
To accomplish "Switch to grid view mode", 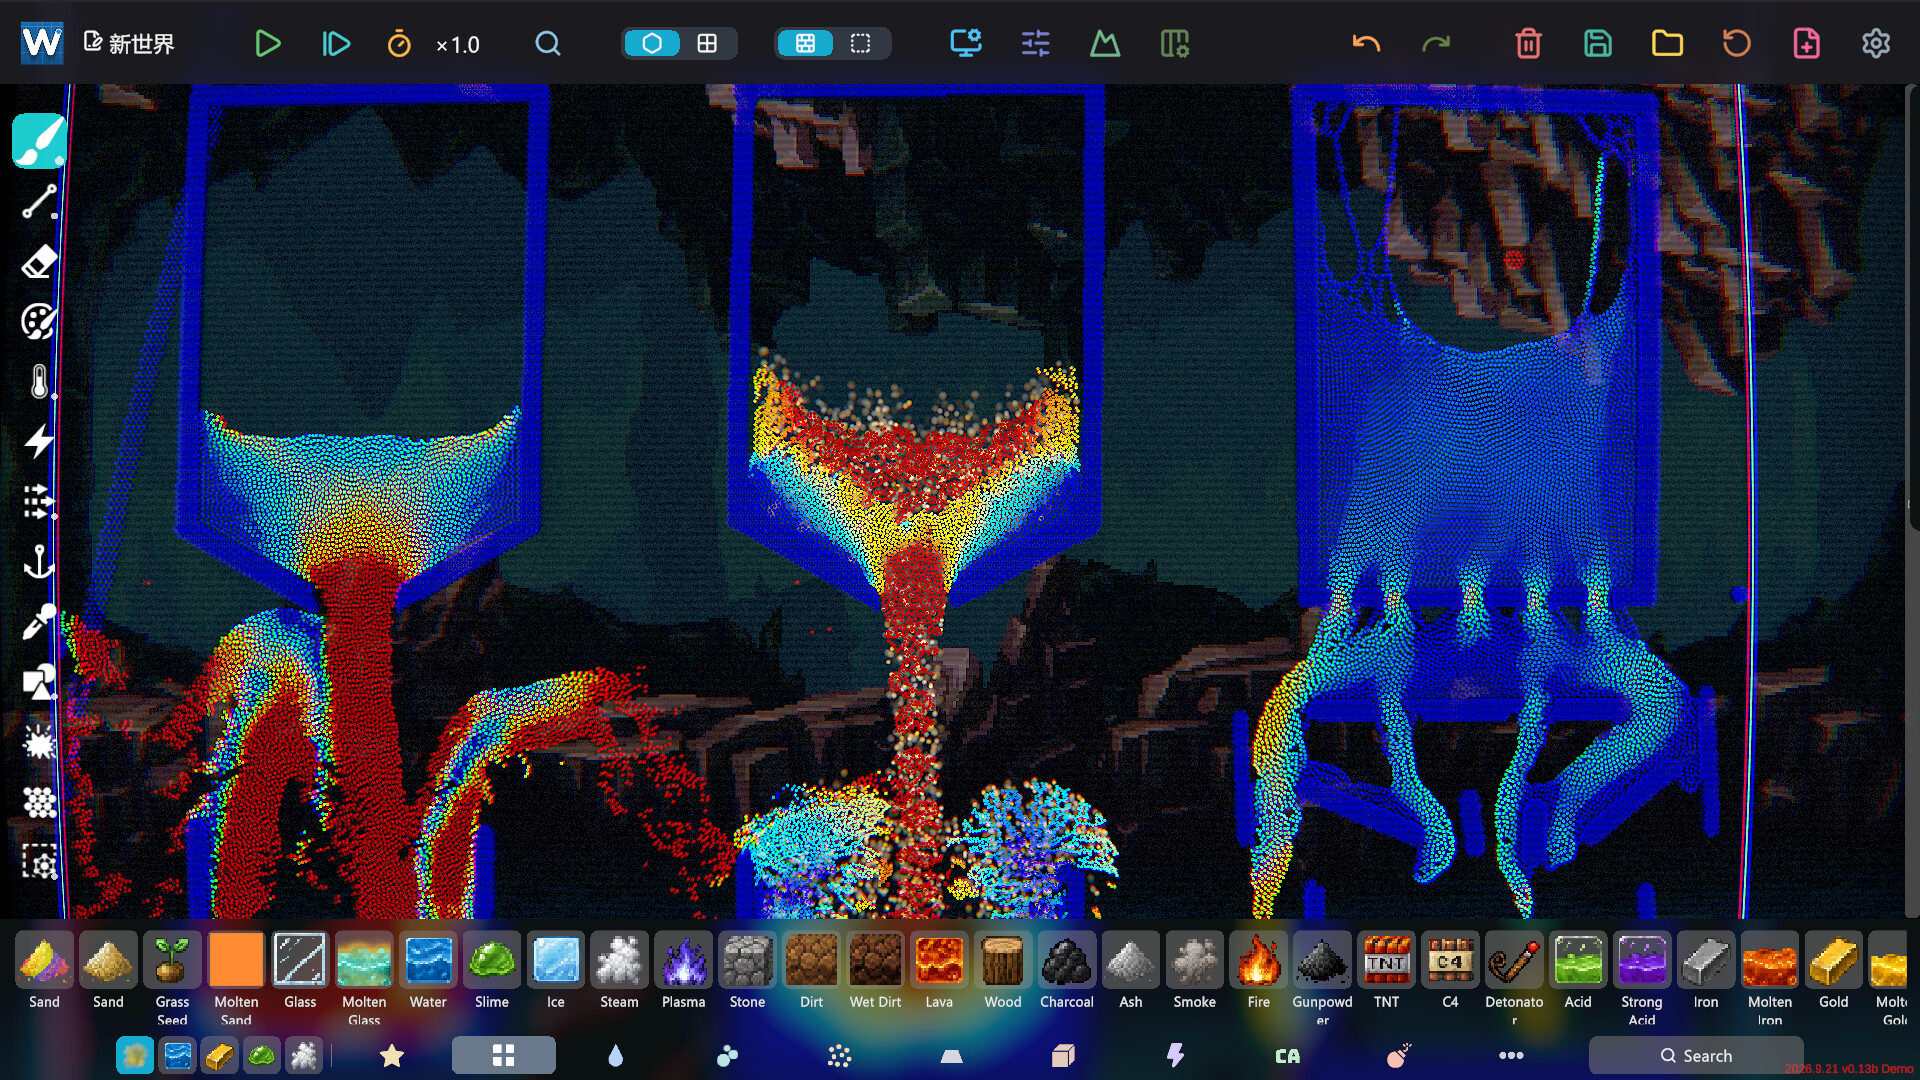I will coord(707,43).
